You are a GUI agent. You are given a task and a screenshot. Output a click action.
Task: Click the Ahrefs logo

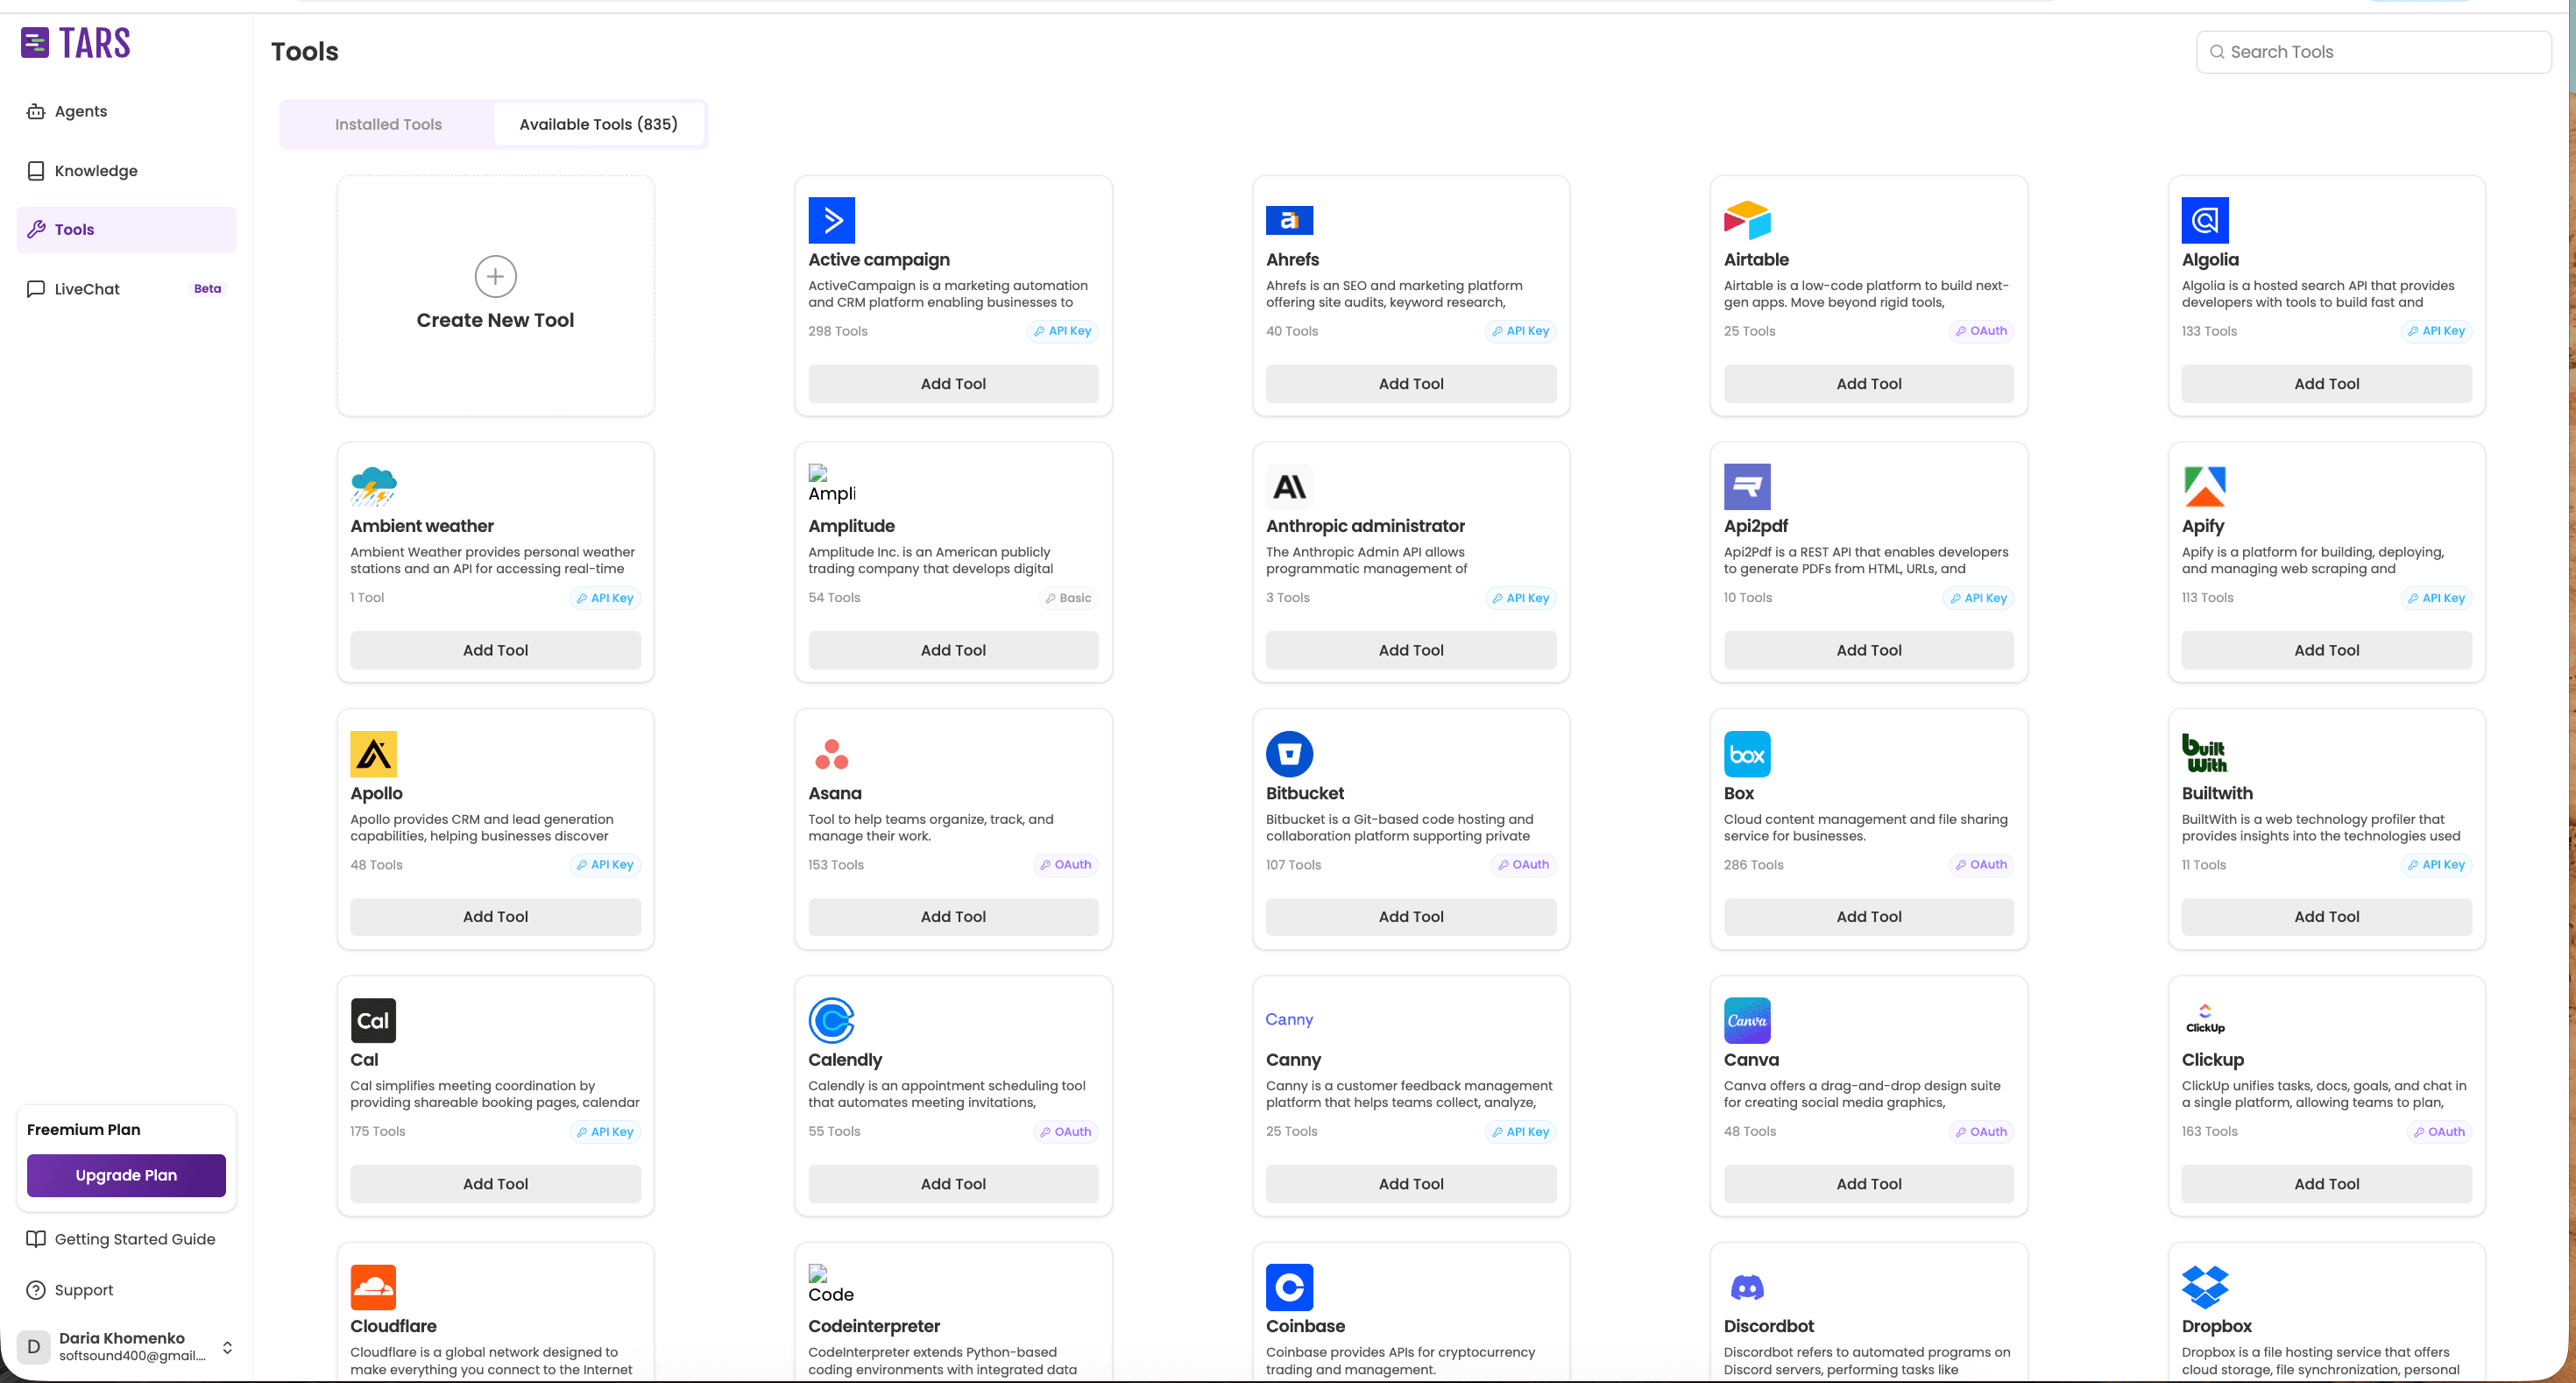[1289, 220]
